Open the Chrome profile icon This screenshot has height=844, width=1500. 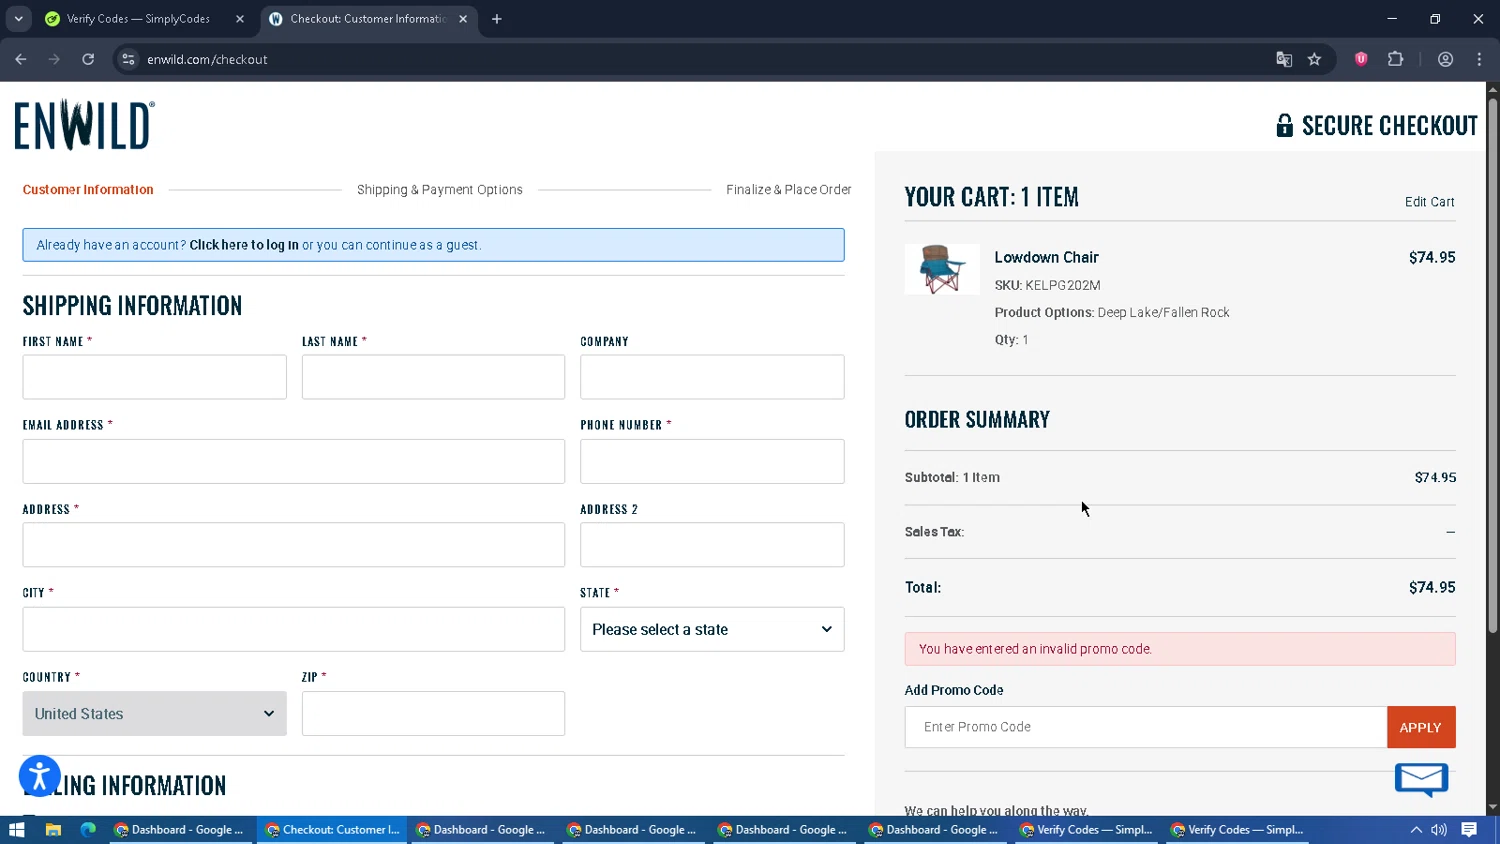pos(1445,59)
